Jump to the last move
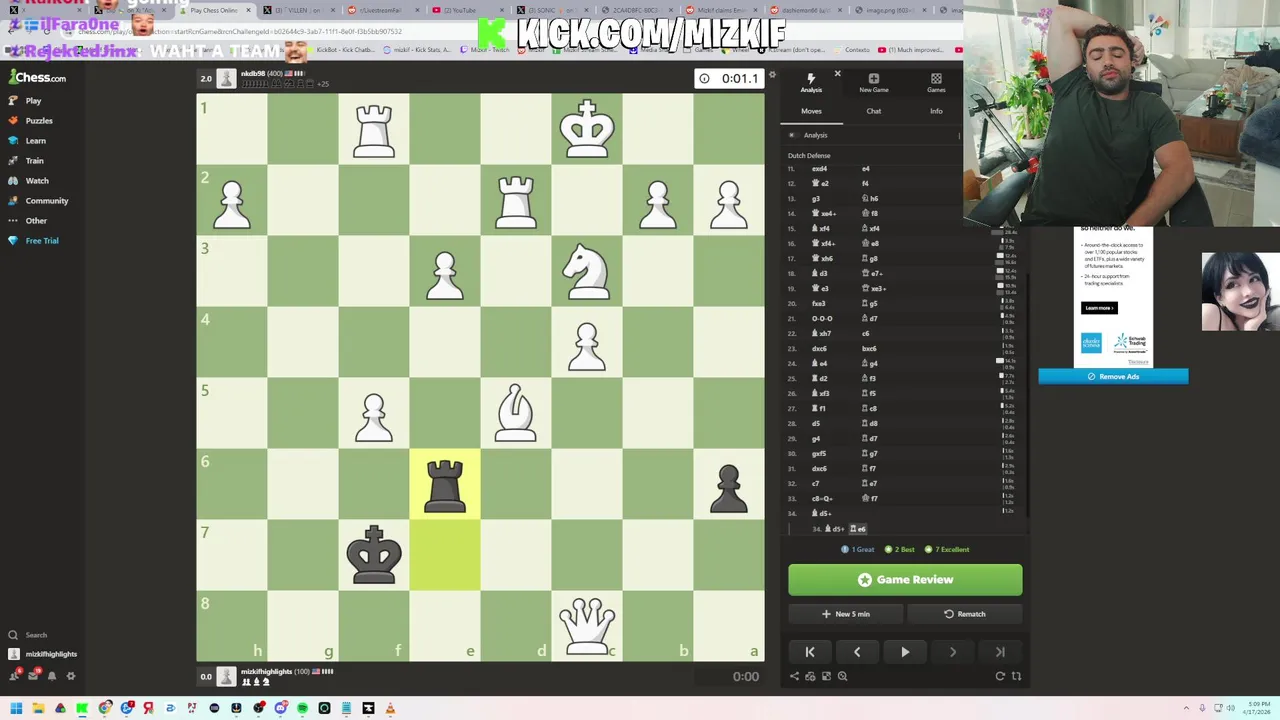 (x=1000, y=652)
